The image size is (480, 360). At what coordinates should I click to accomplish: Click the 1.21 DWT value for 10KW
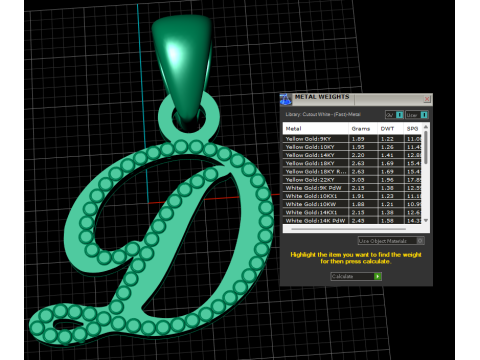387,204
